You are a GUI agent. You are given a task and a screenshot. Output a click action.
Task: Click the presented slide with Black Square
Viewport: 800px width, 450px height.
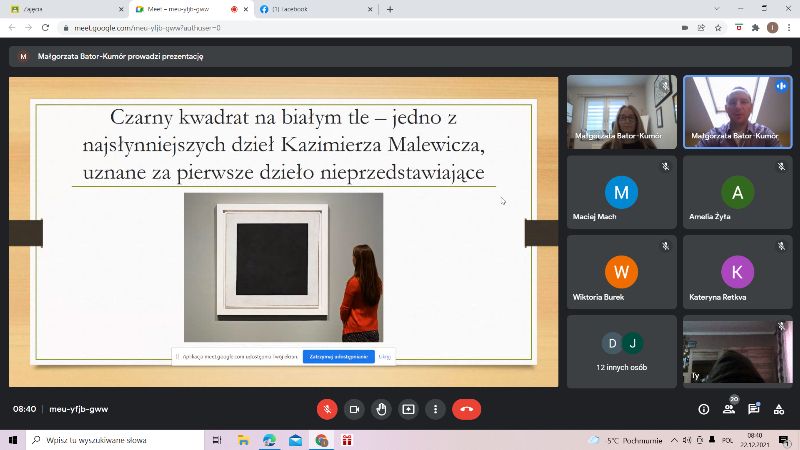coord(284,232)
